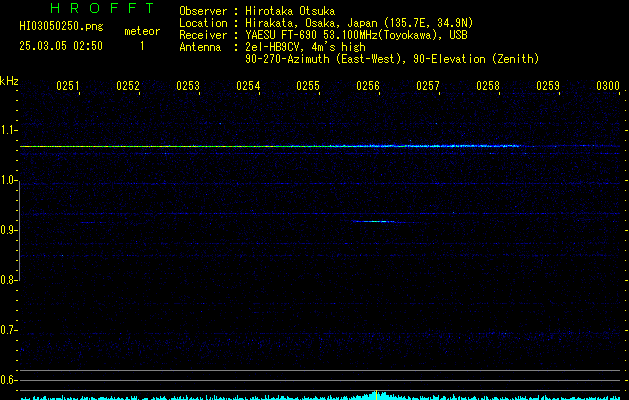This screenshot has height=400, width=629.
Task: Click time marker 0253
Action: coord(188,86)
